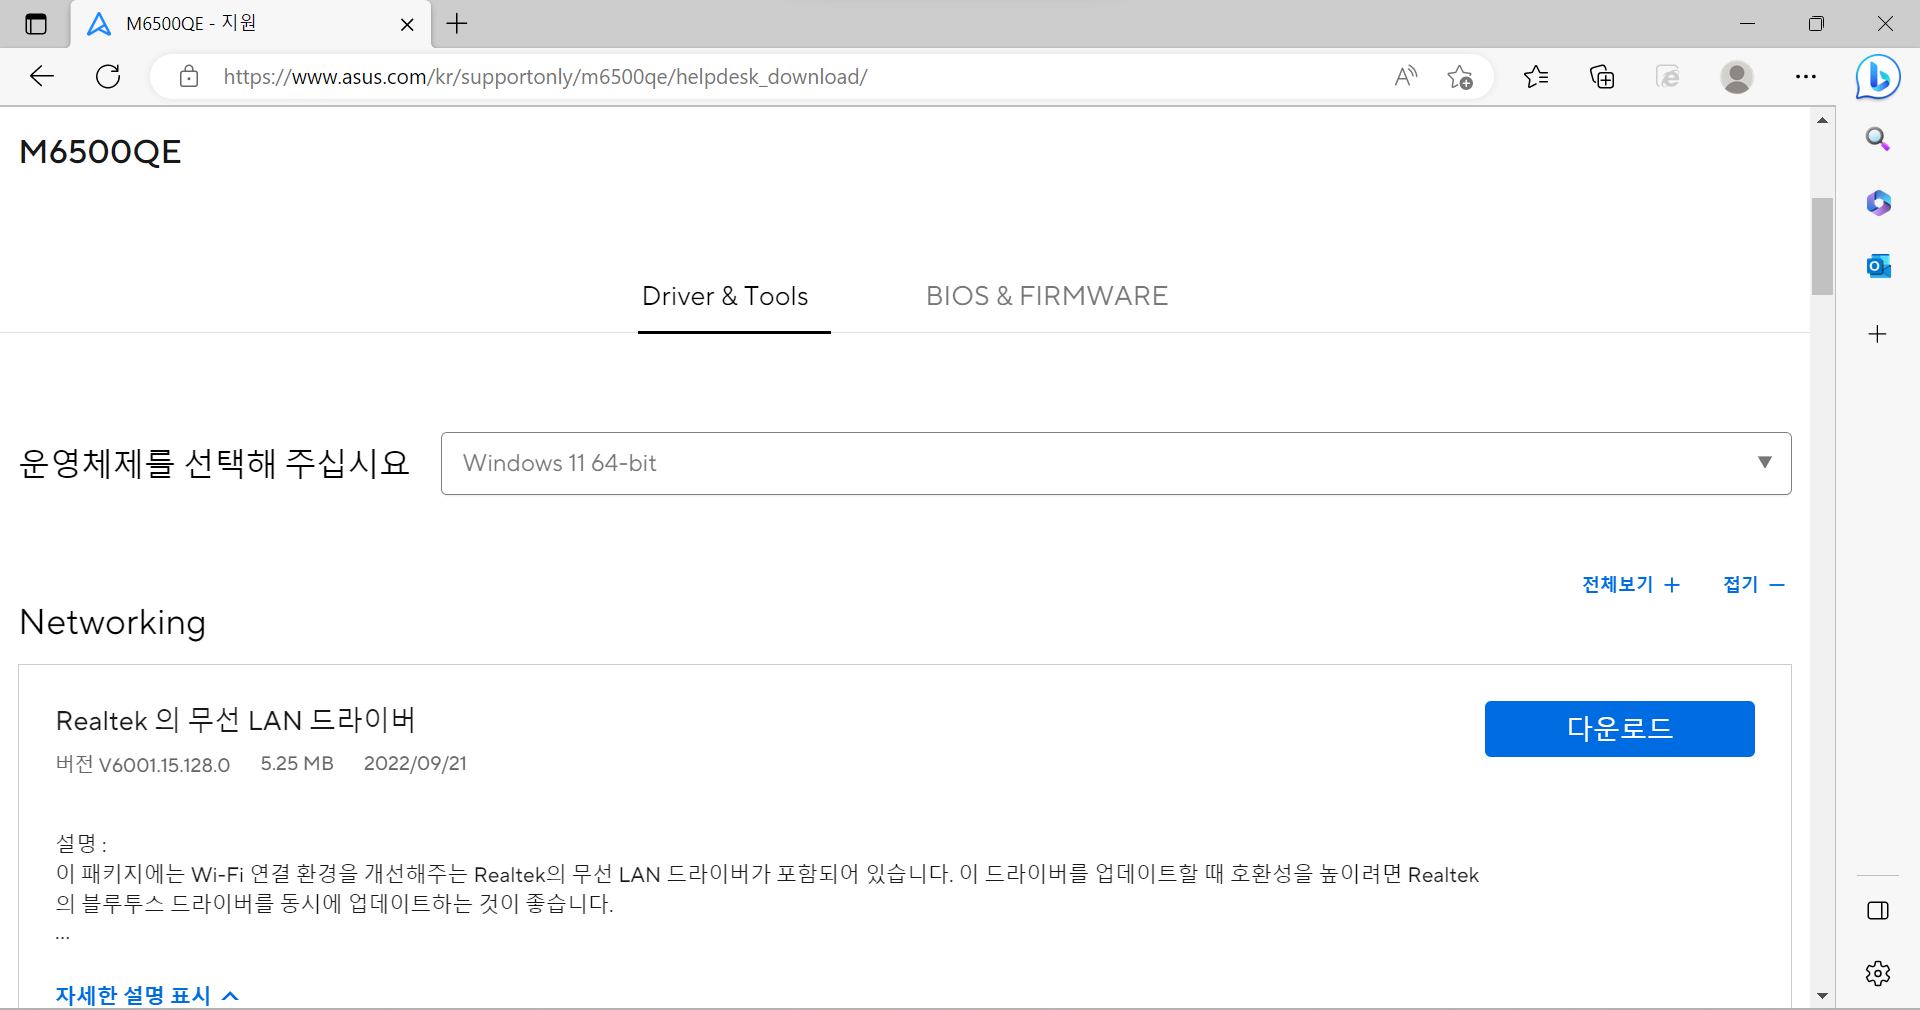Screen dimensions: 1920x1010
Task: Click scrollbar down arrow
Action: point(1822,996)
